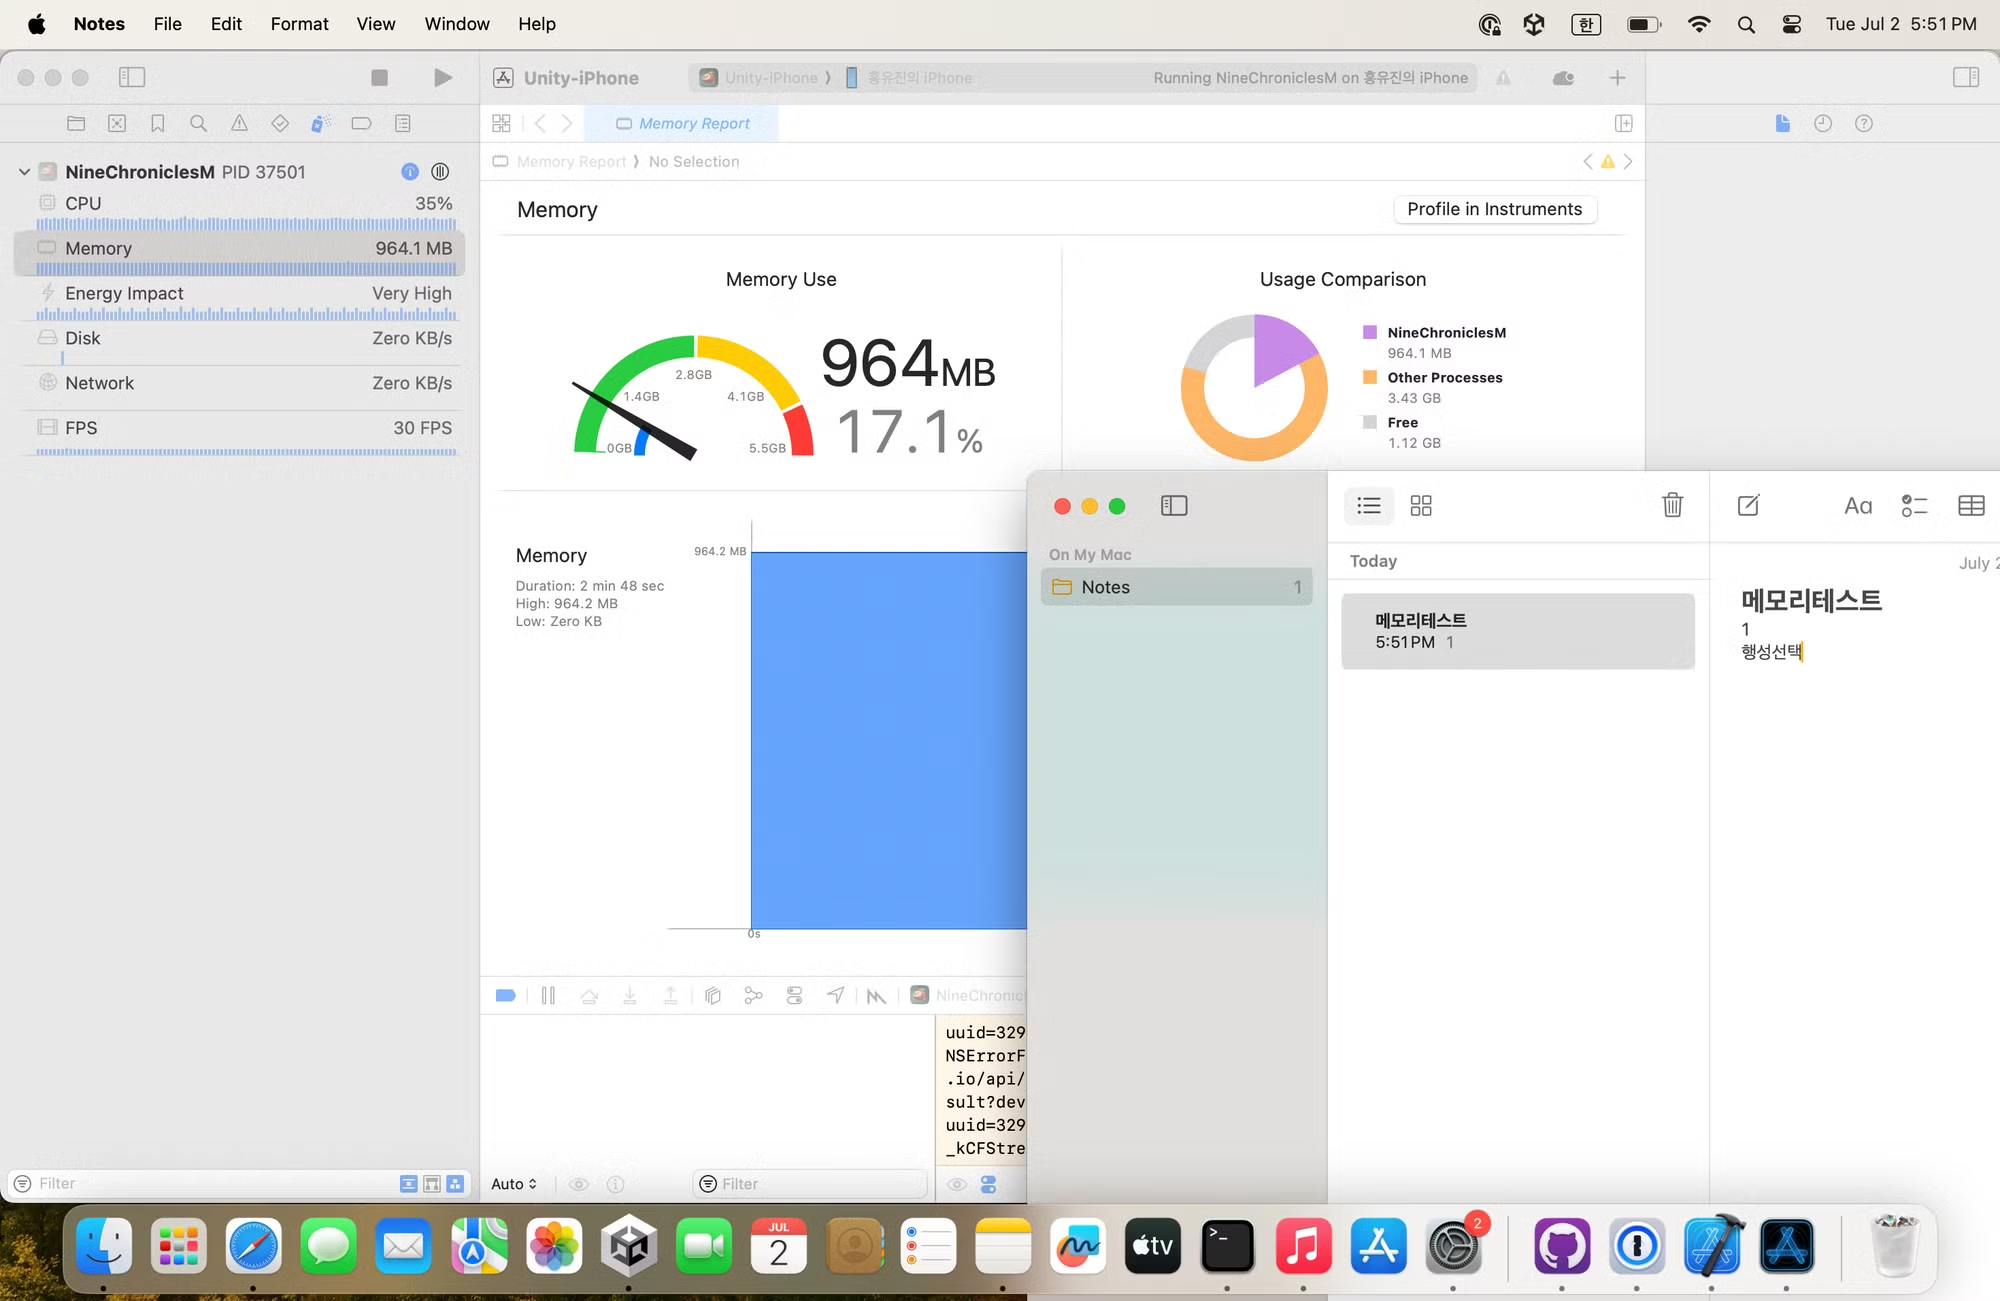The height and width of the screenshot is (1301, 2000).
Task: Open the Memory Report tab
Action: (x=684, y=123)
